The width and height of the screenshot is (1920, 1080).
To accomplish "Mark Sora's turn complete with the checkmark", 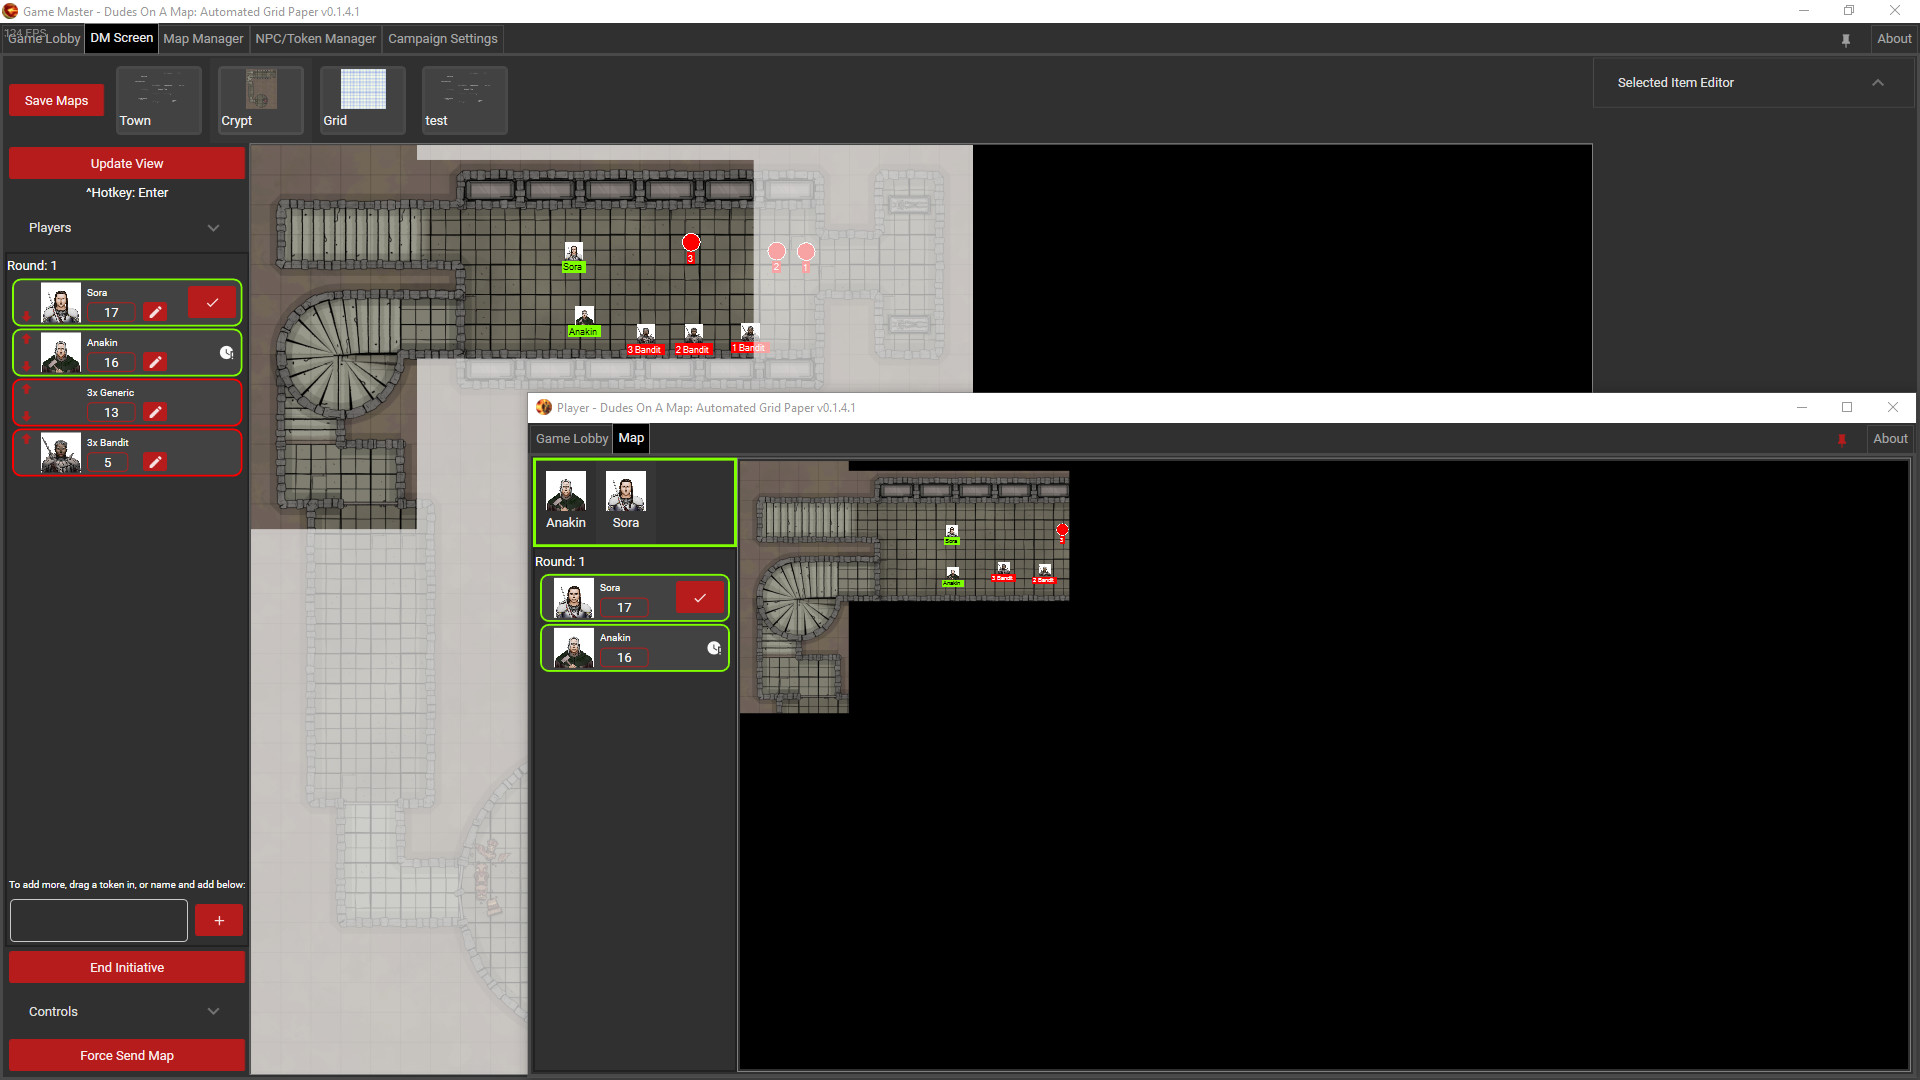I will [211, 302].
